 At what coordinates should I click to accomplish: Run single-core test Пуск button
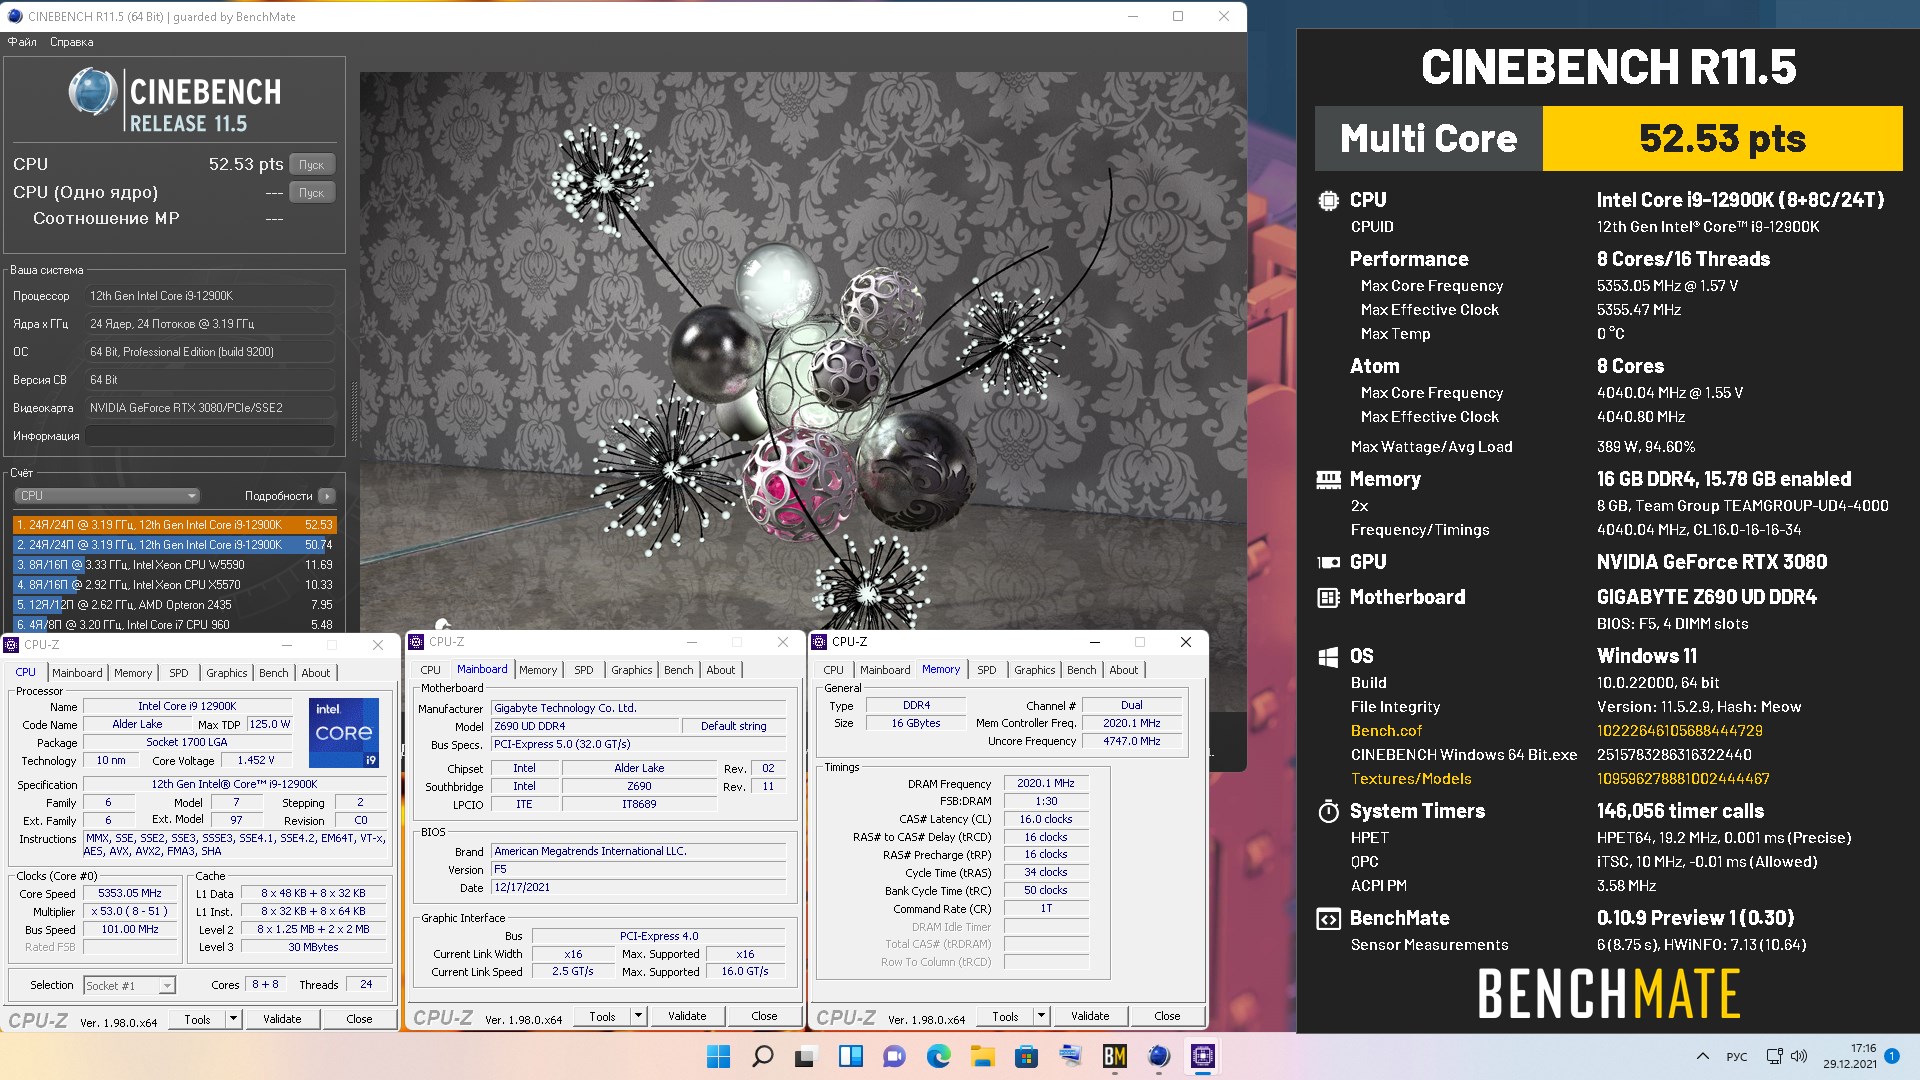click(312, 192)
